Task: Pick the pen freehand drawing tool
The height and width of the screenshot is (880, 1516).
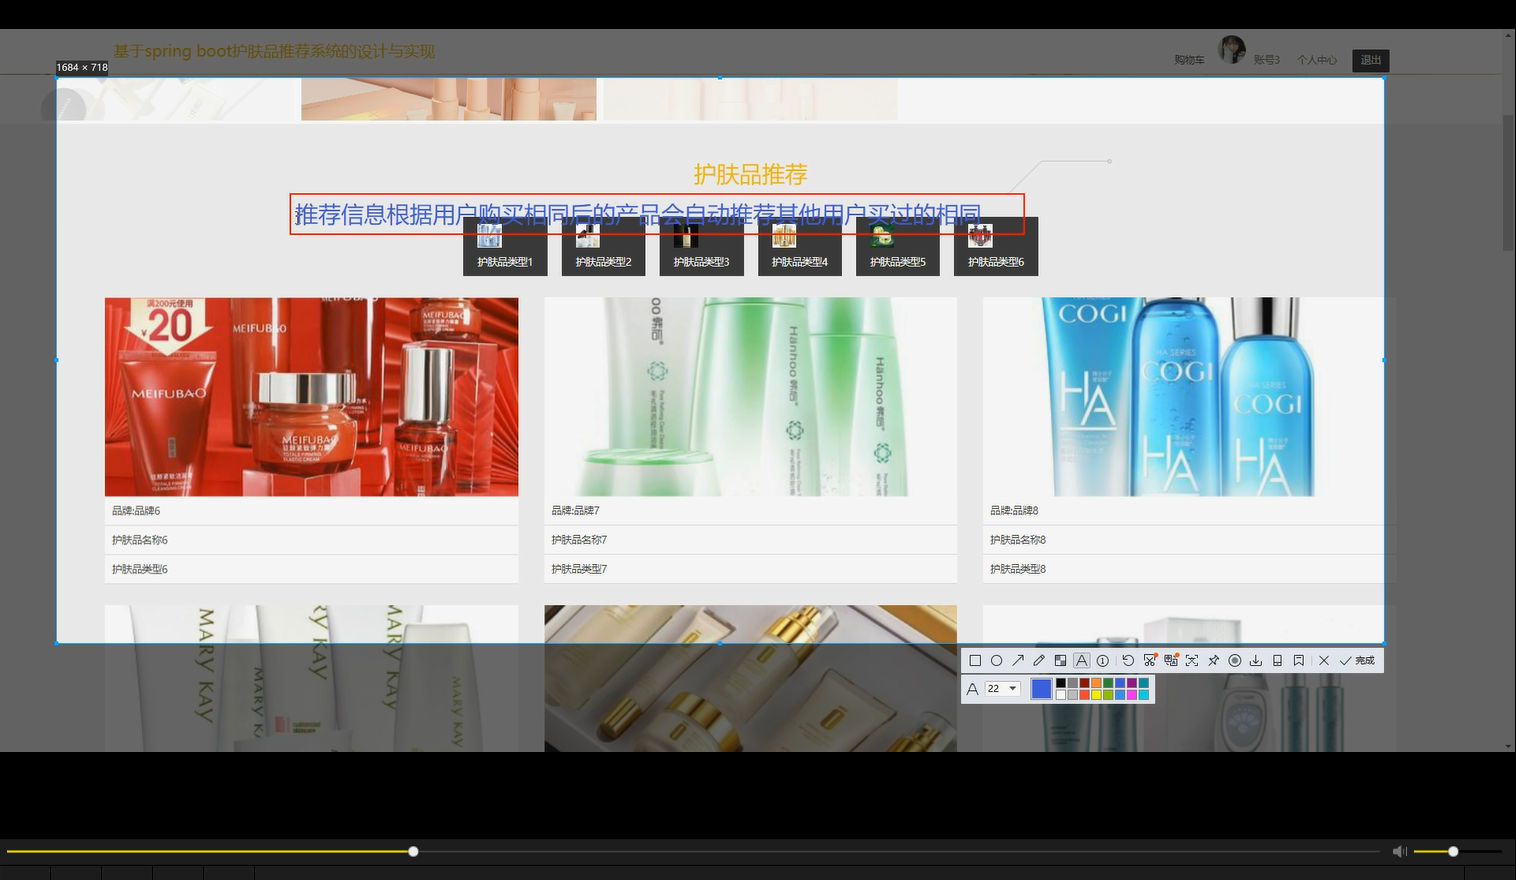Action: tap(1039, 660)
